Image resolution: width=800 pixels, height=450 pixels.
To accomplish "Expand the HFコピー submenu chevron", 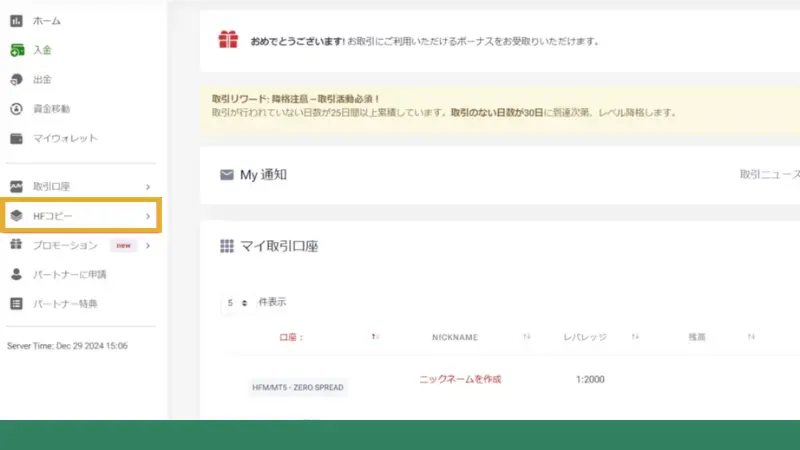I will 148,216.
